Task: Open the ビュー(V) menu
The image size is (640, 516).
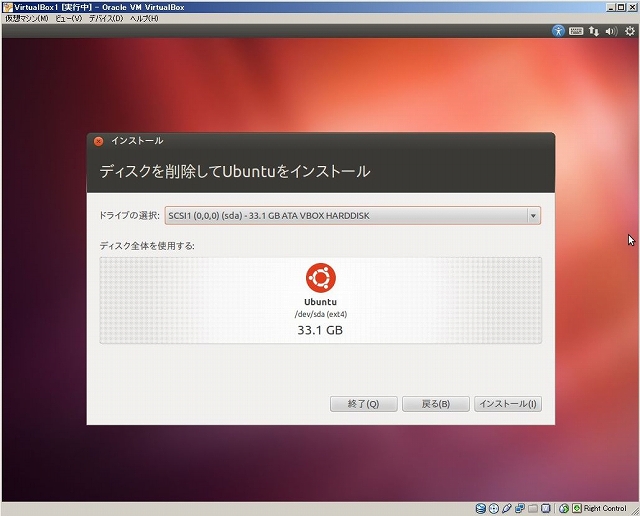Action: pyautogui.click(x=69, y=19)
